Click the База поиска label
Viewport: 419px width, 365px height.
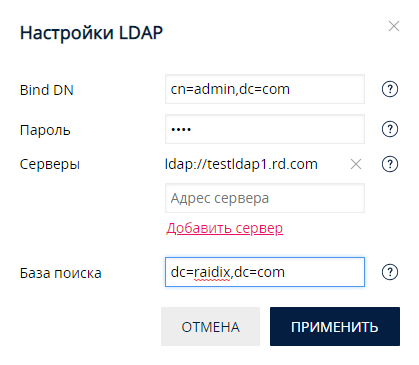pos(61,273)
